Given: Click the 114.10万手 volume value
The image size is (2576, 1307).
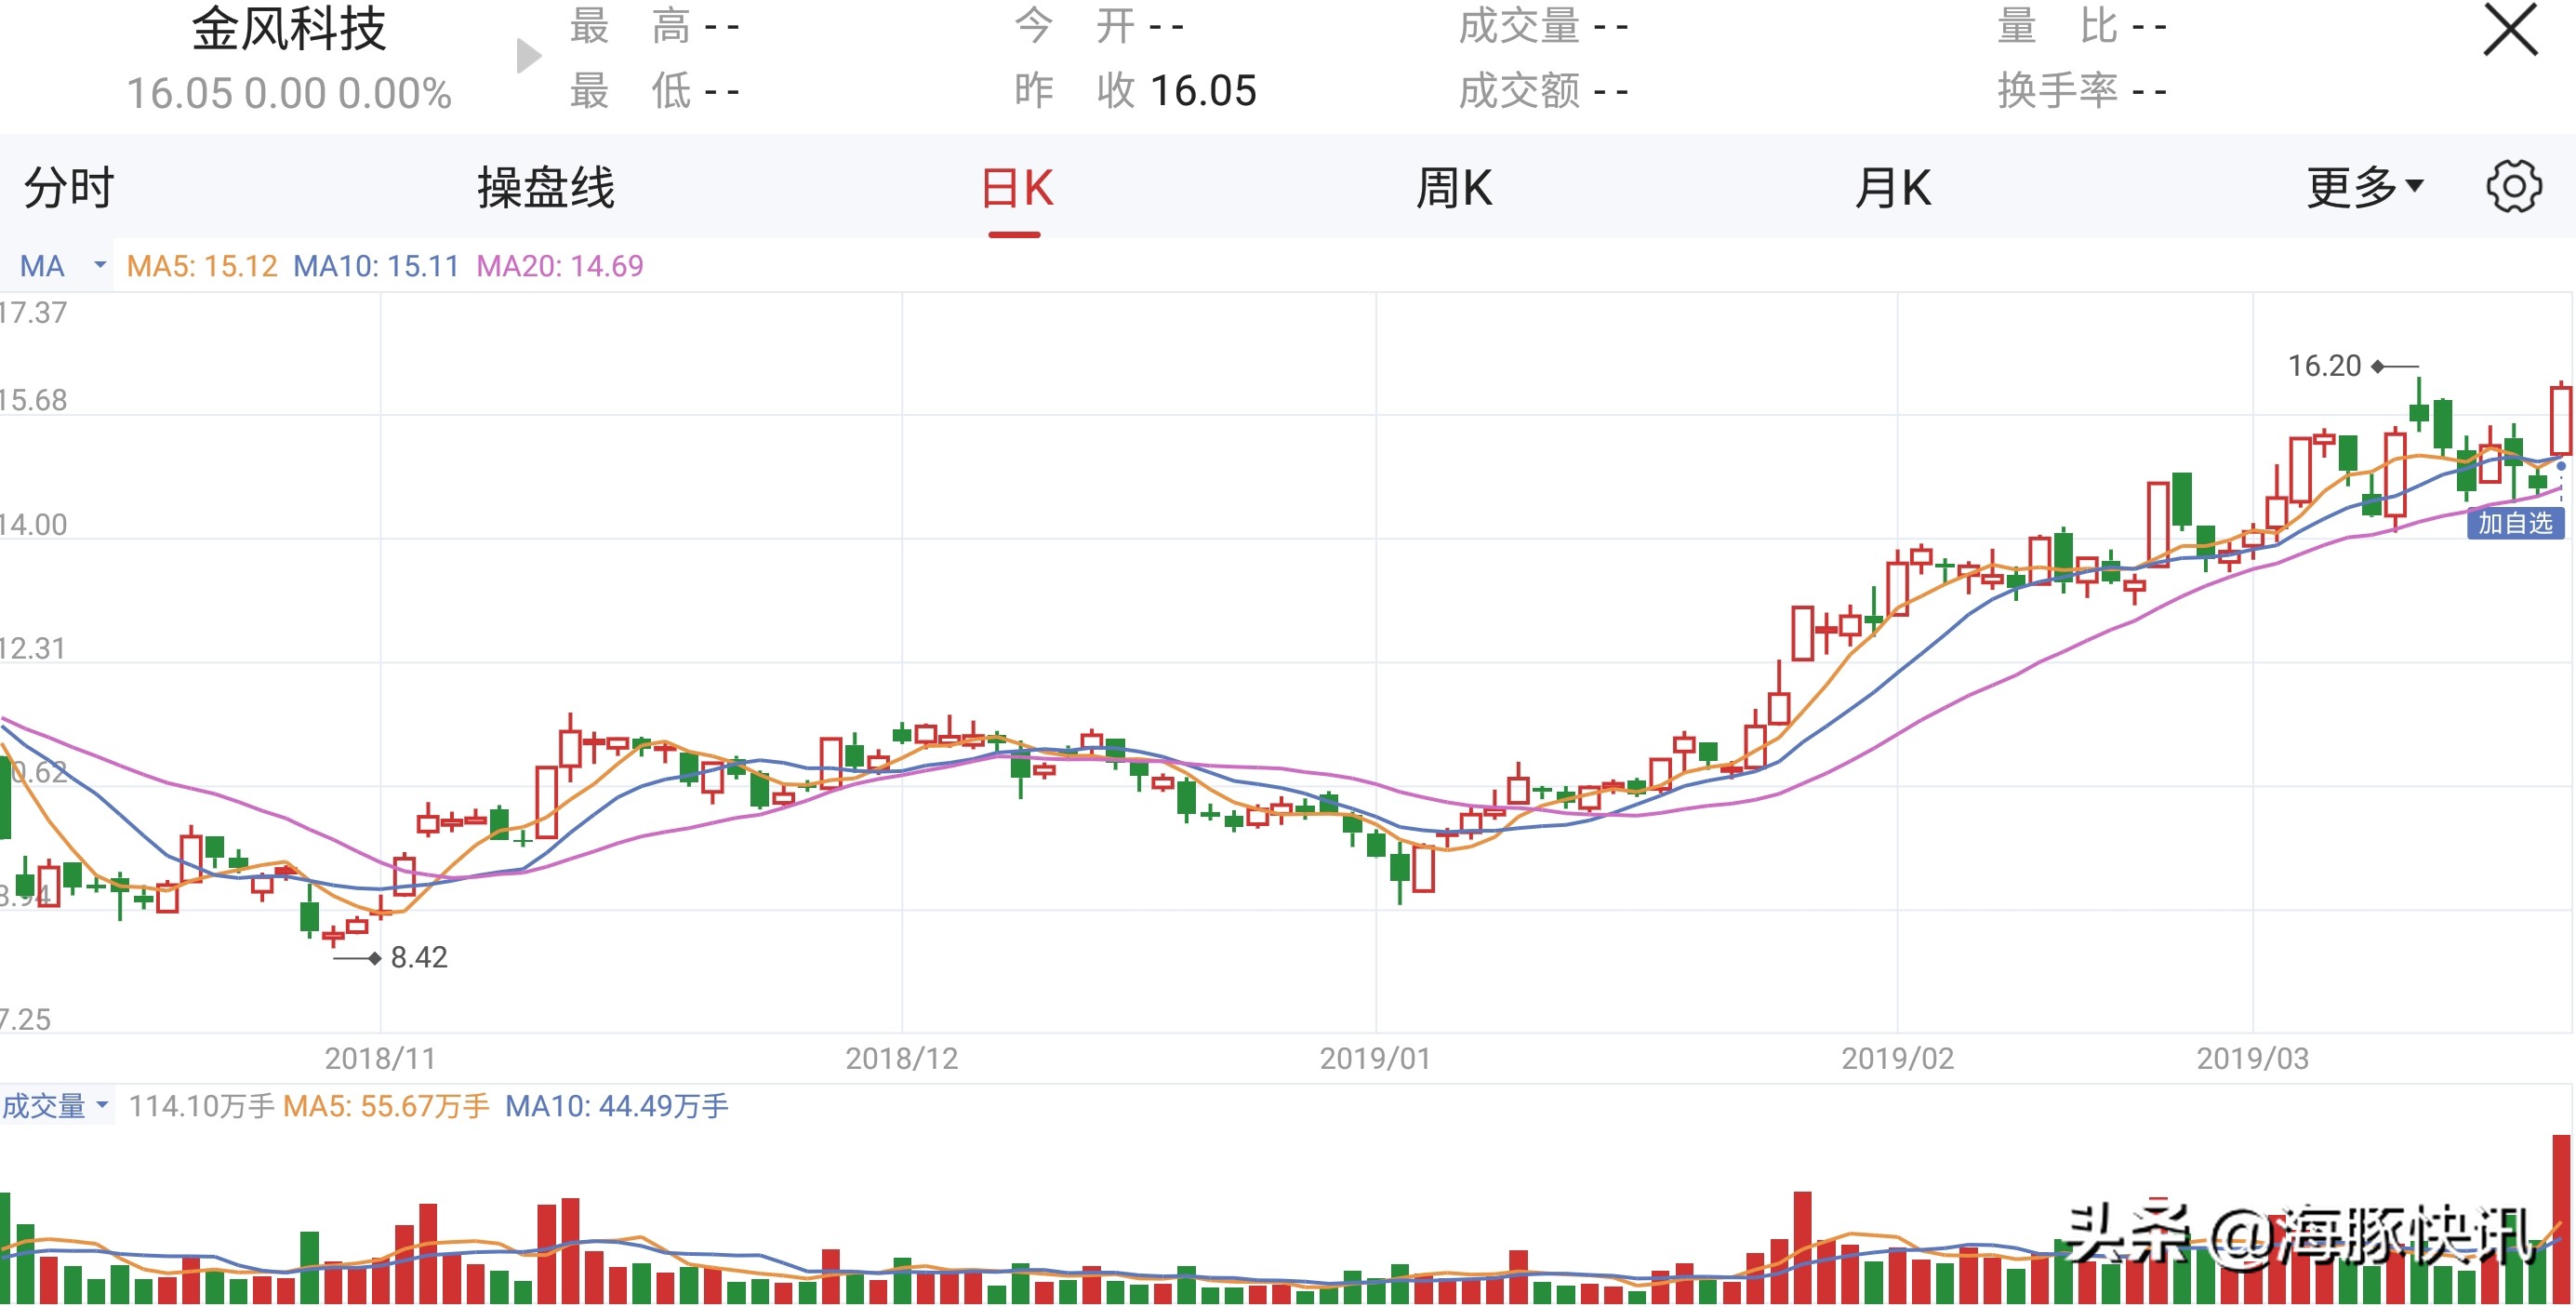Looking at the screenshot, I should [x=201, y=1106].
